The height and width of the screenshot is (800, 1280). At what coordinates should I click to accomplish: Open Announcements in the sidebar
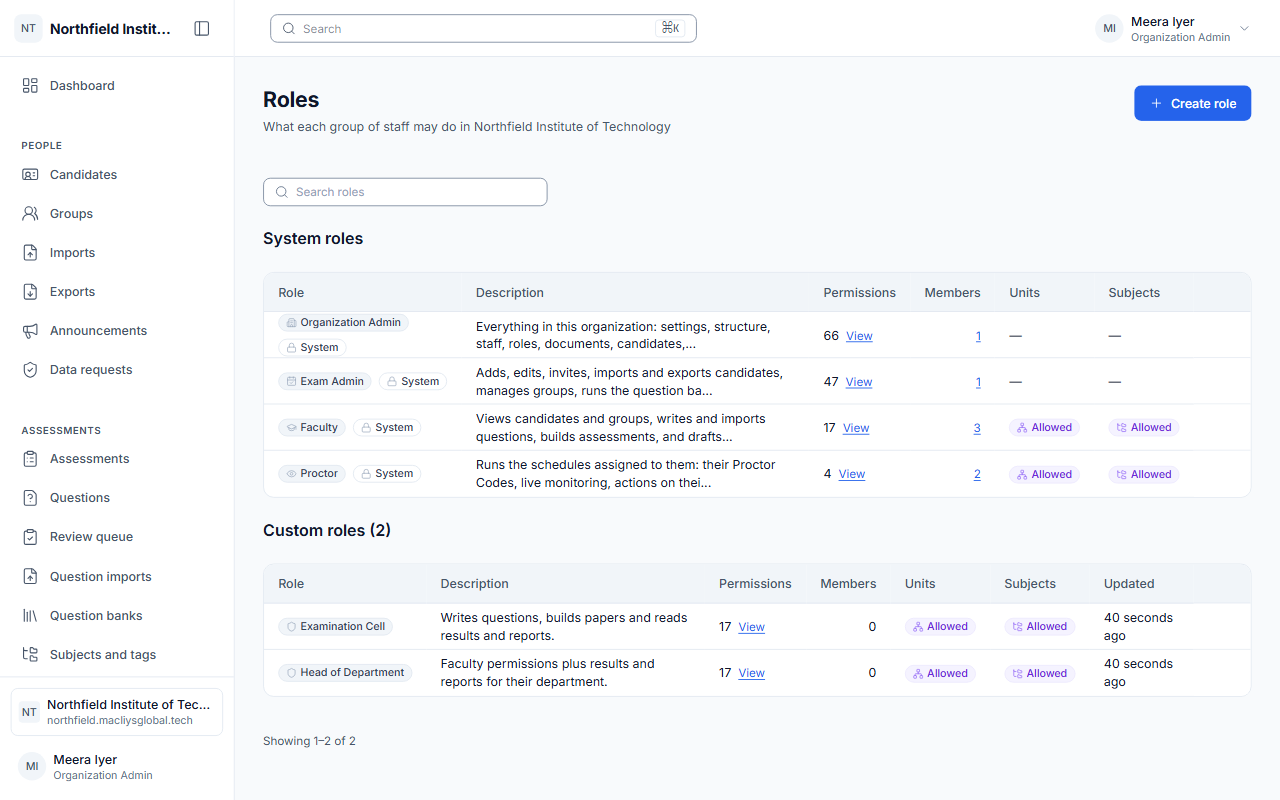117,331
